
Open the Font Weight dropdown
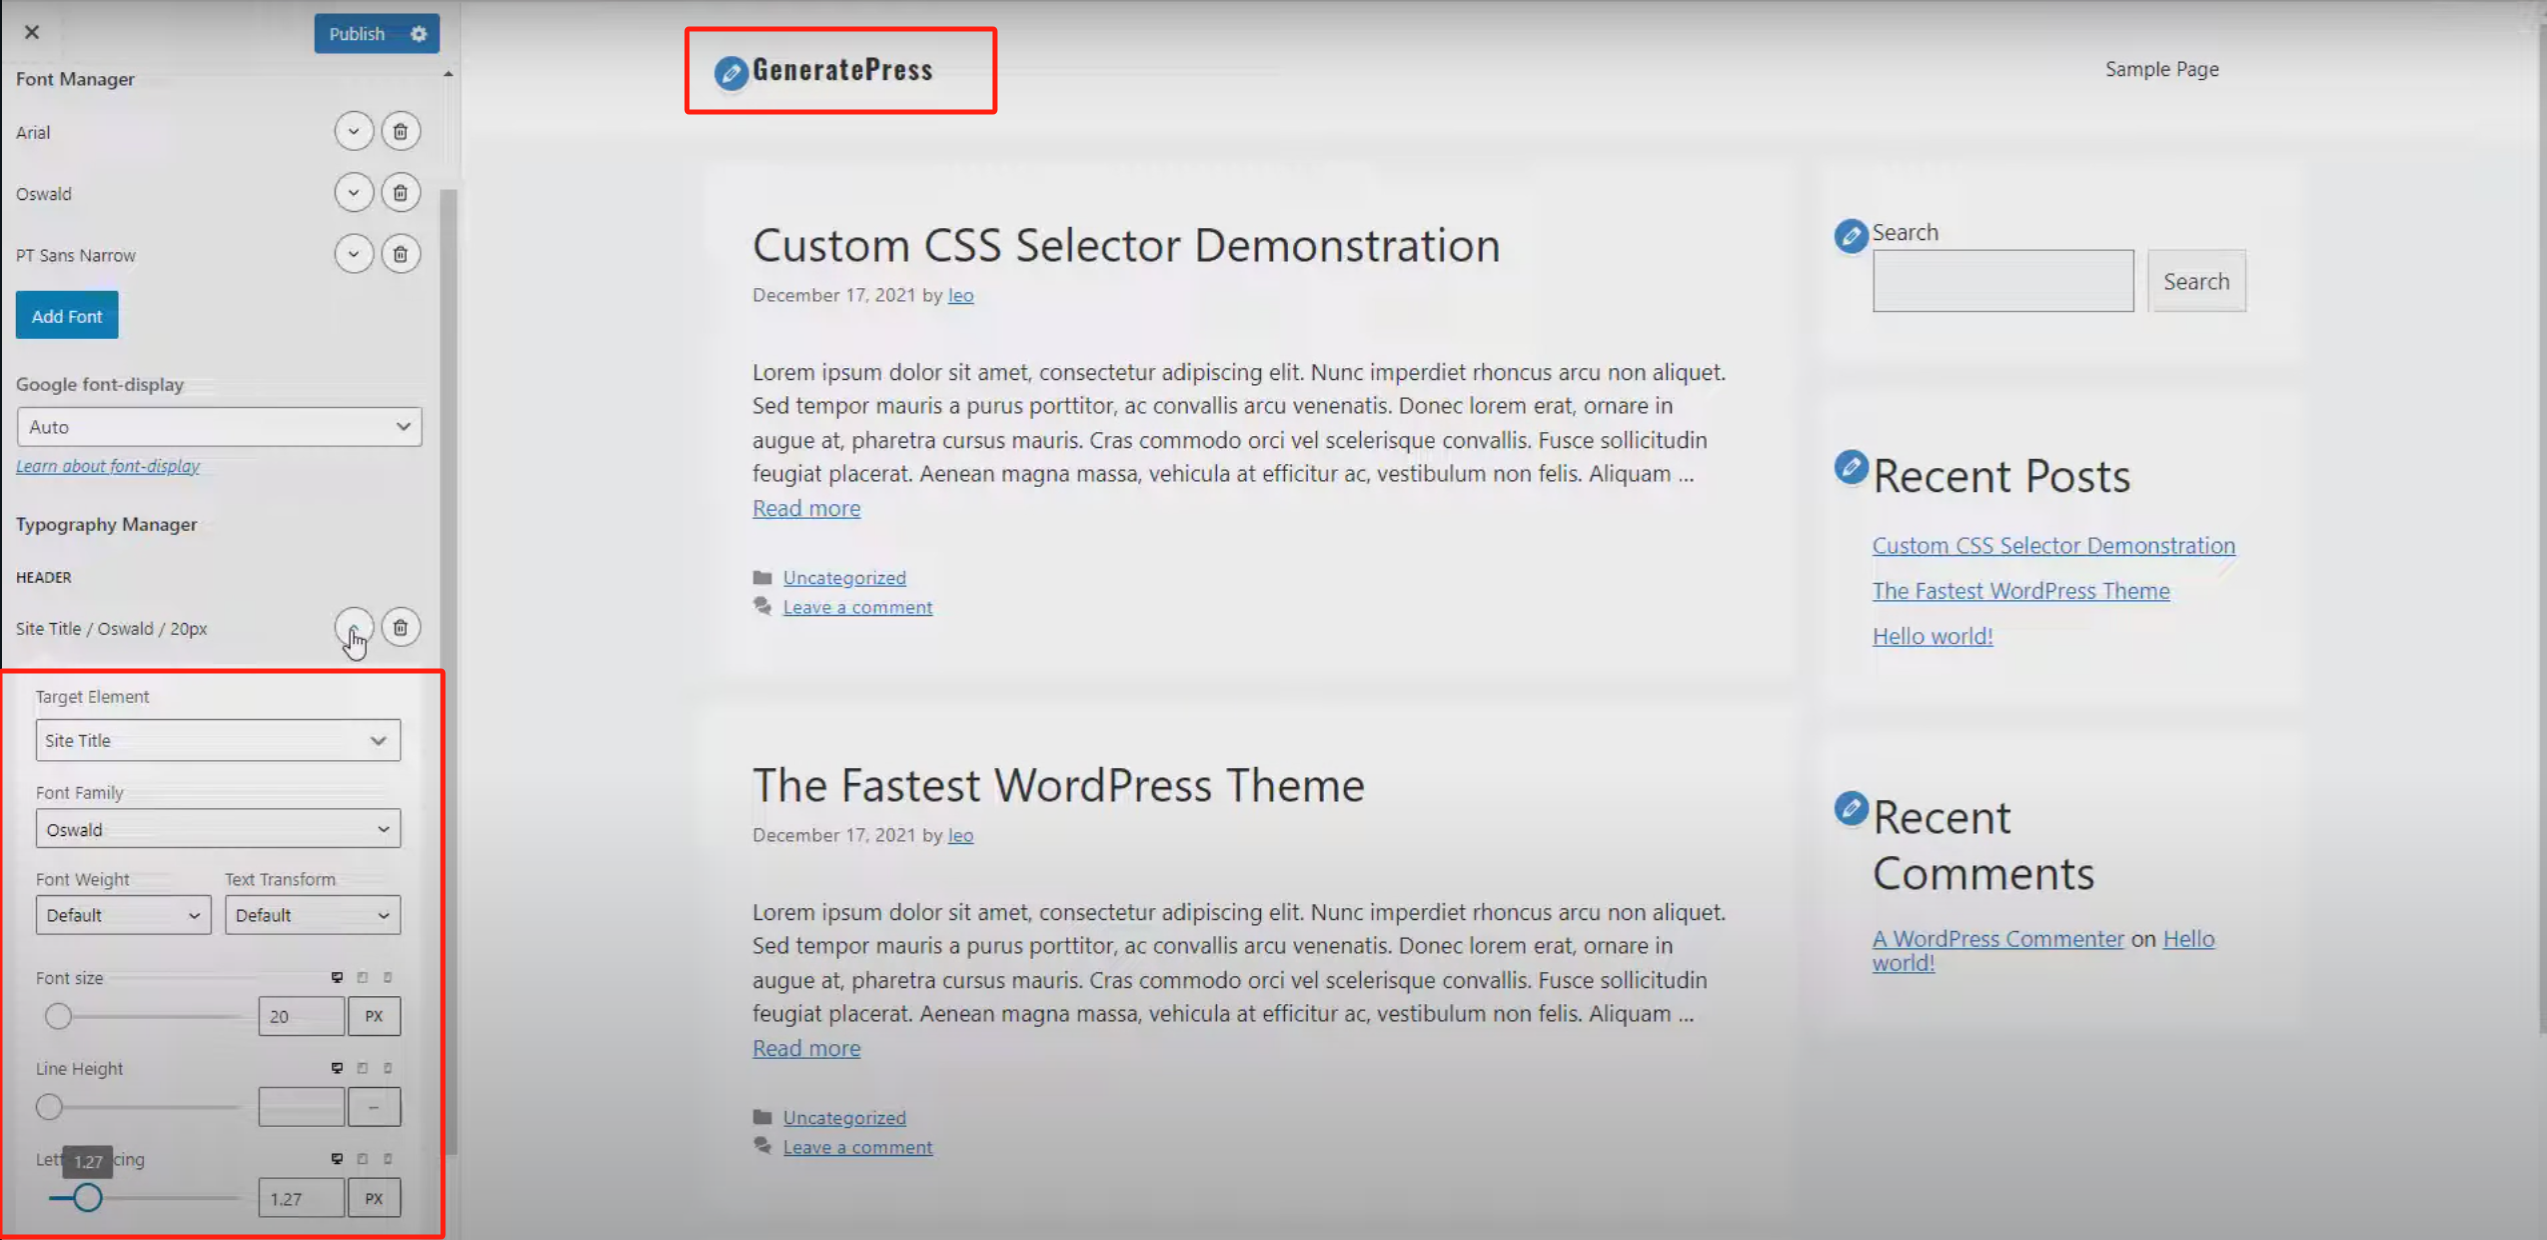click(x=122, y=914)
